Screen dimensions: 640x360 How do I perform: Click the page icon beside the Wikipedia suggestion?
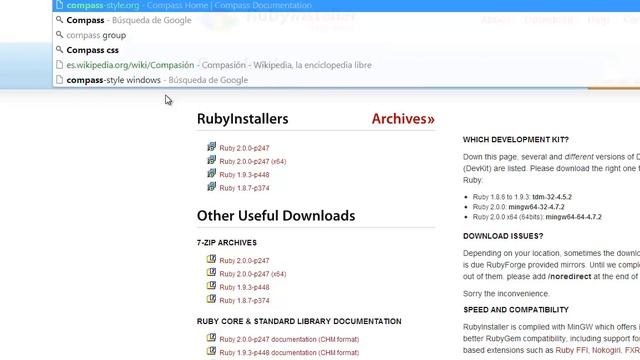coord(60,64)
